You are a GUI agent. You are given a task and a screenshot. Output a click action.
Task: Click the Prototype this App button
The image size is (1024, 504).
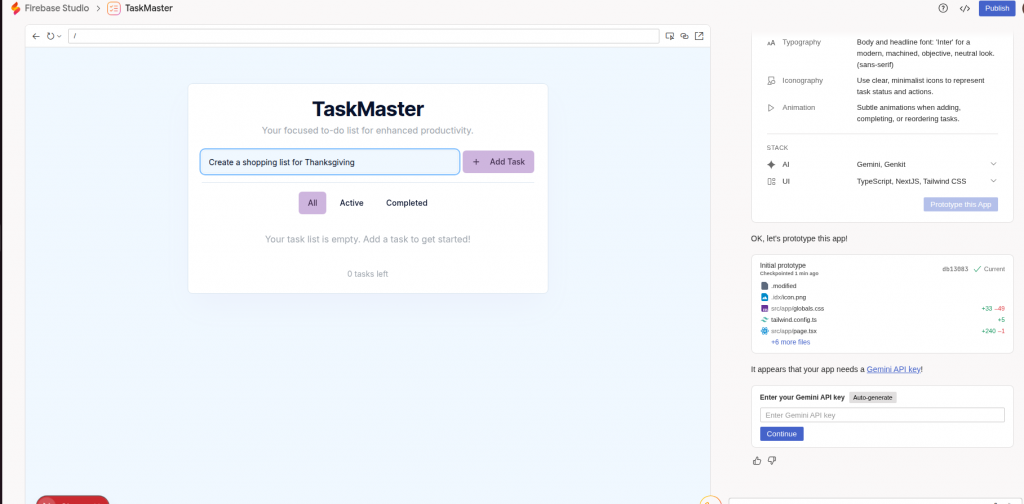(961, 204)
